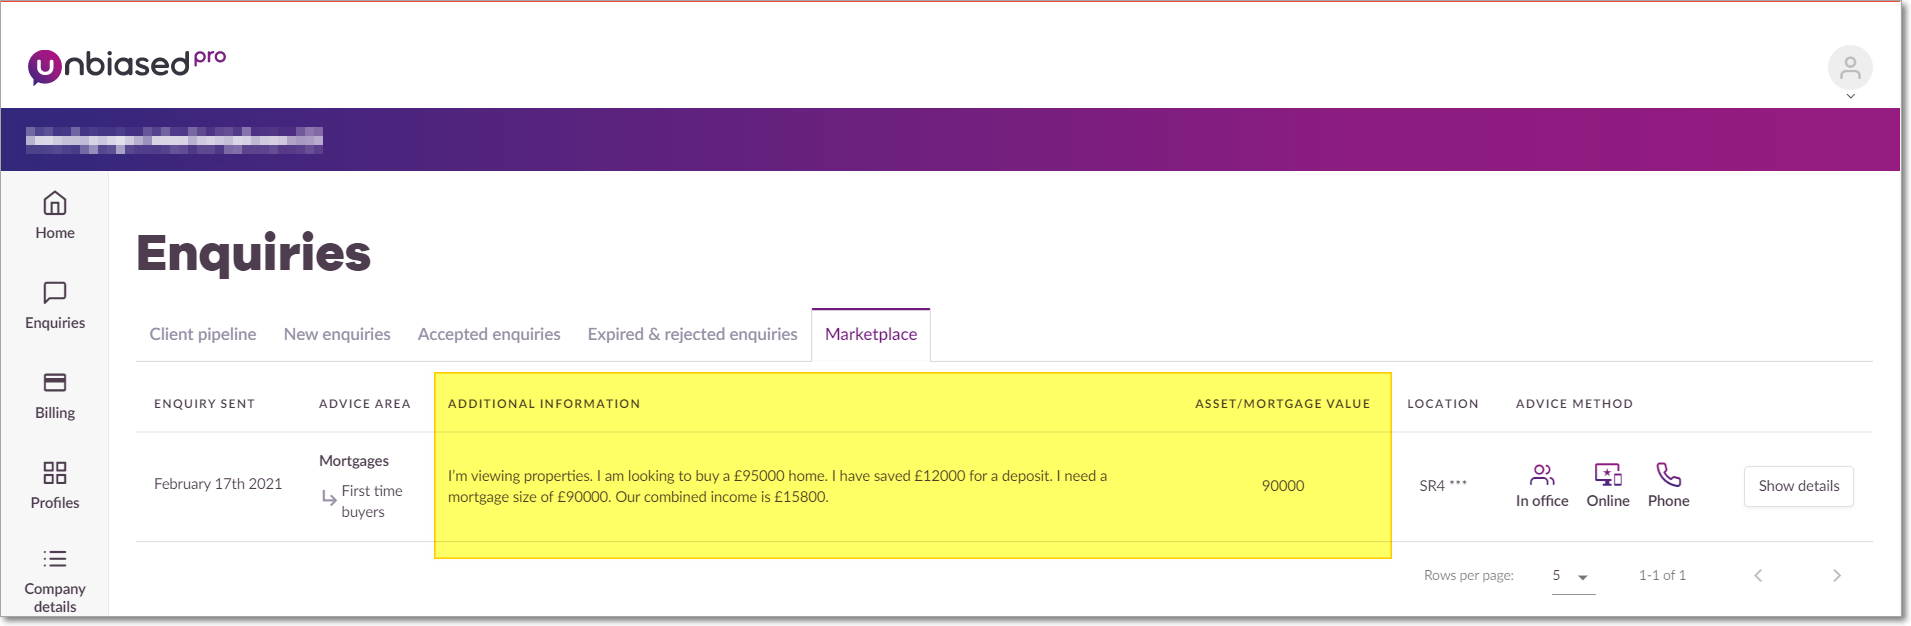Image resolution: width=1911 pixels, height=626 pixels.
Task: Expand the chevron below the profile avatar
Action: [1850, 97]
